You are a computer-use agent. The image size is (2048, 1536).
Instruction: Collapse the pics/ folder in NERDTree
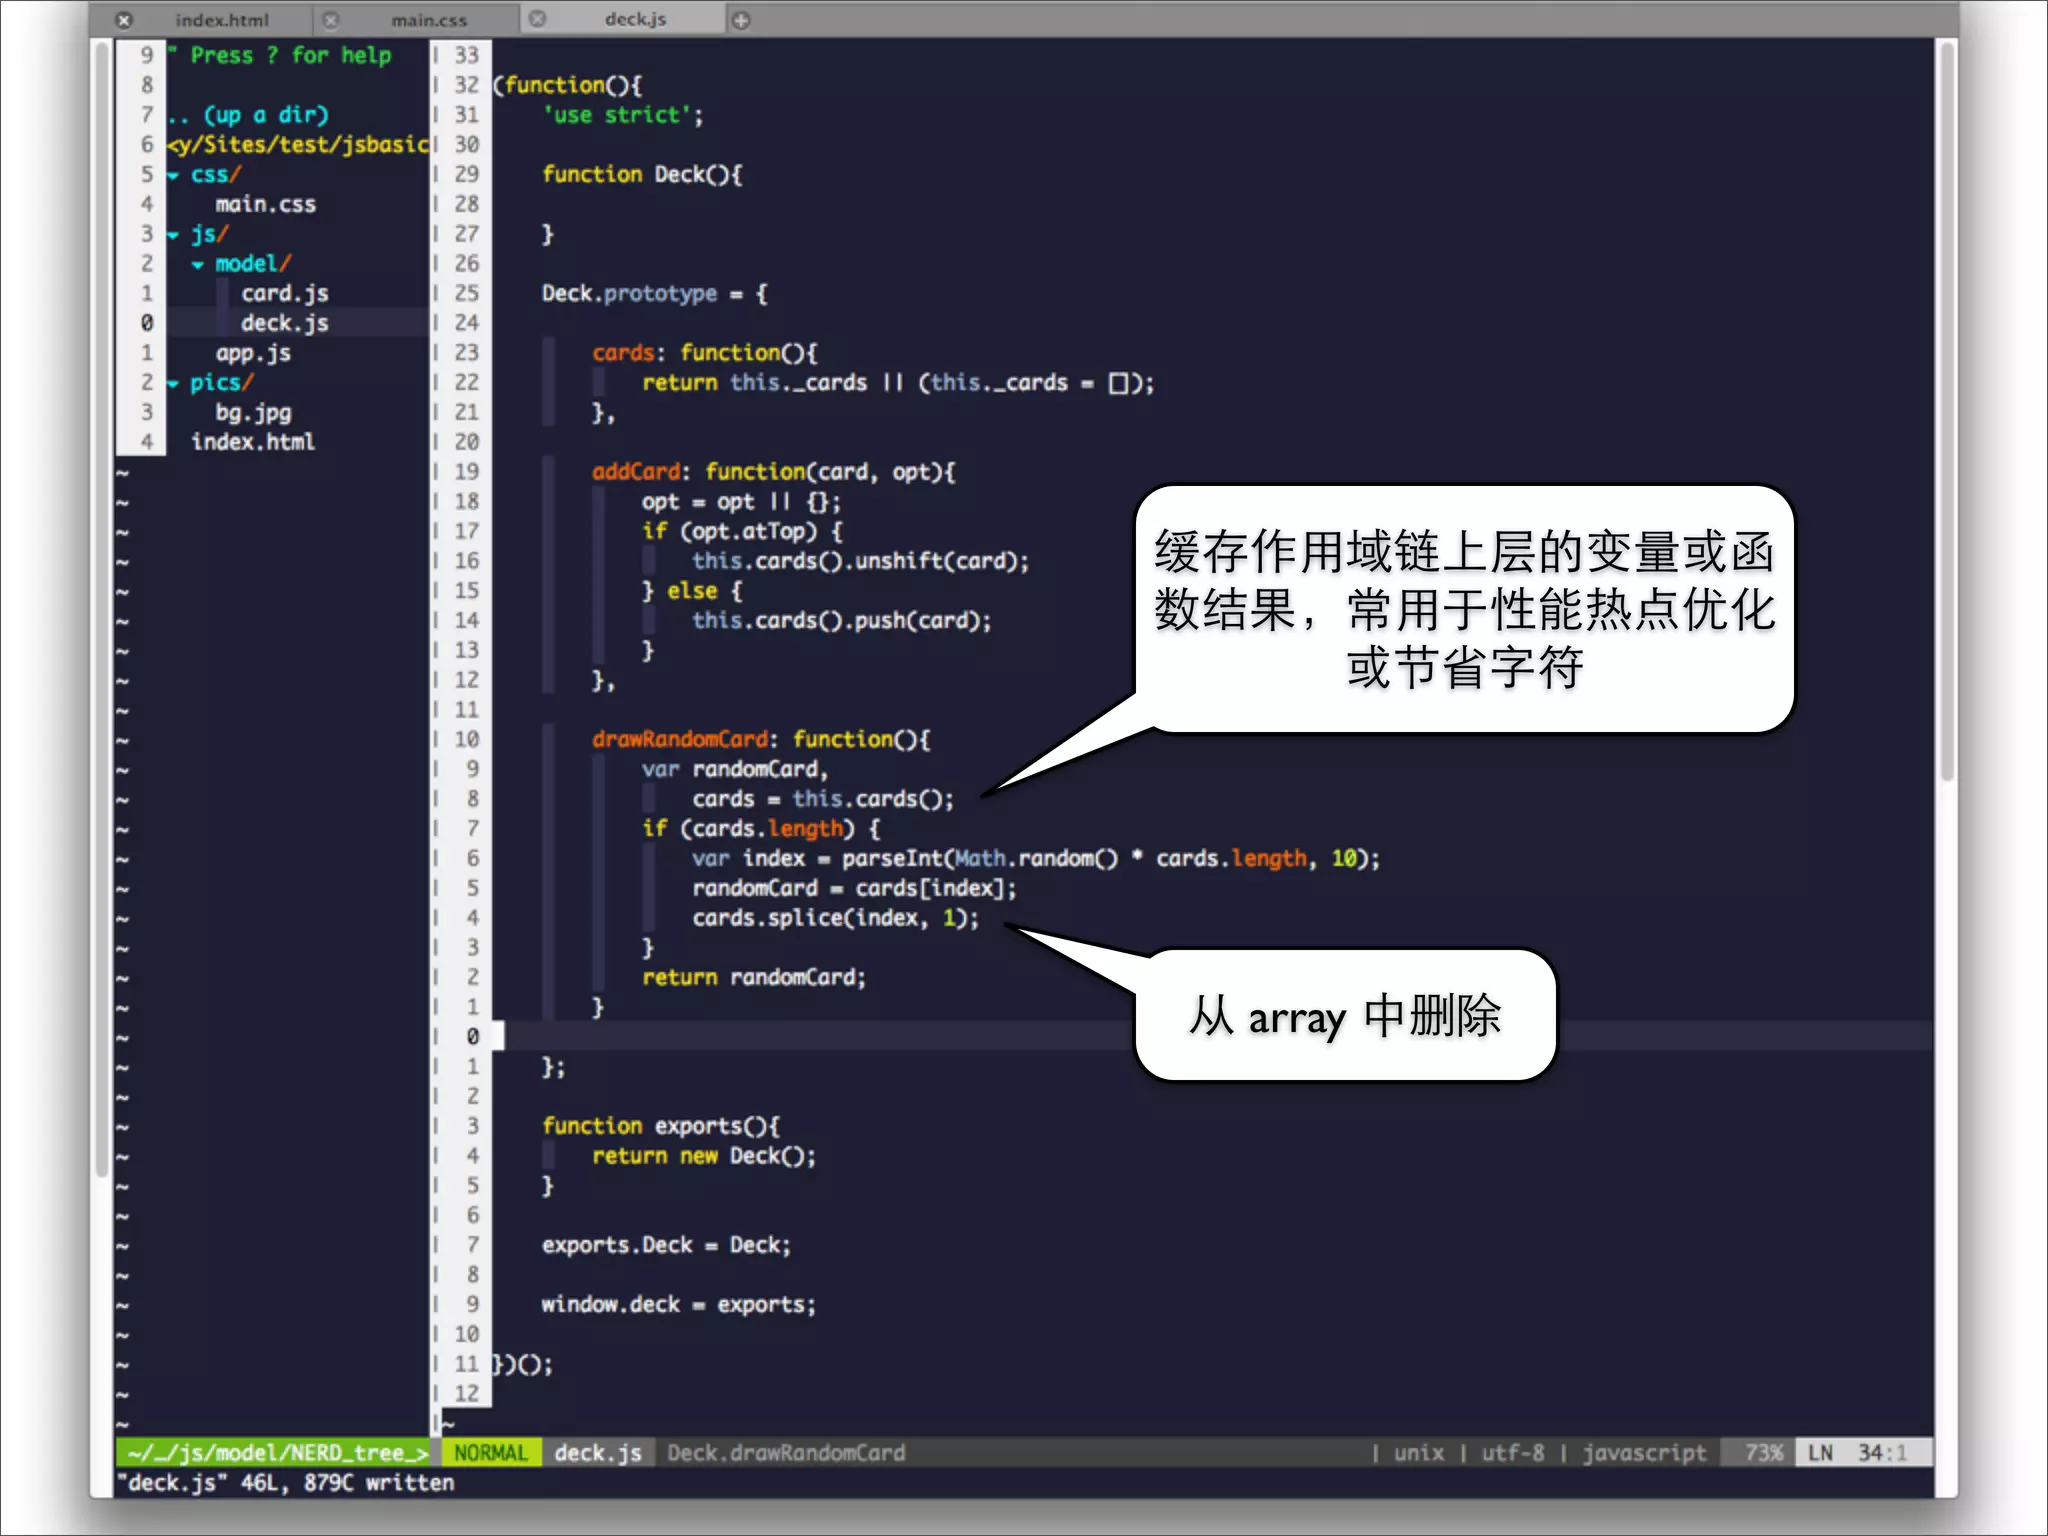pyautogui.click(x=174, y=383)
